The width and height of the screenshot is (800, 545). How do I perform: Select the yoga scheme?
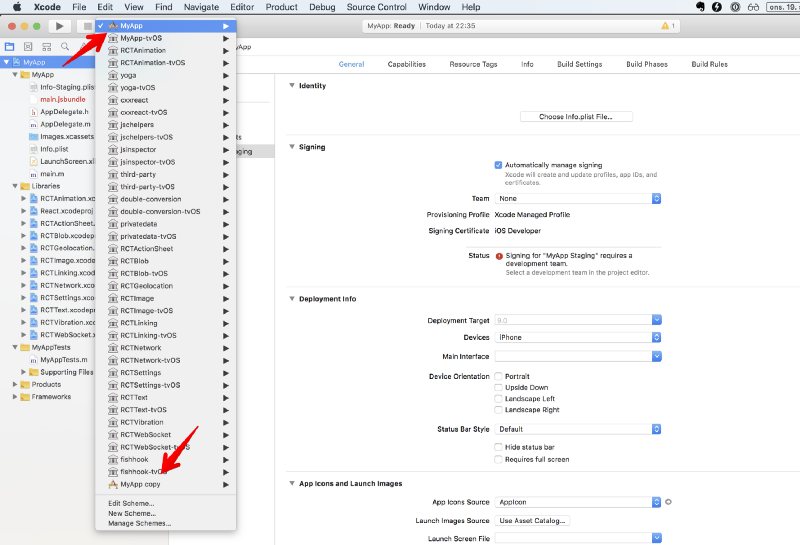[166, 75]
